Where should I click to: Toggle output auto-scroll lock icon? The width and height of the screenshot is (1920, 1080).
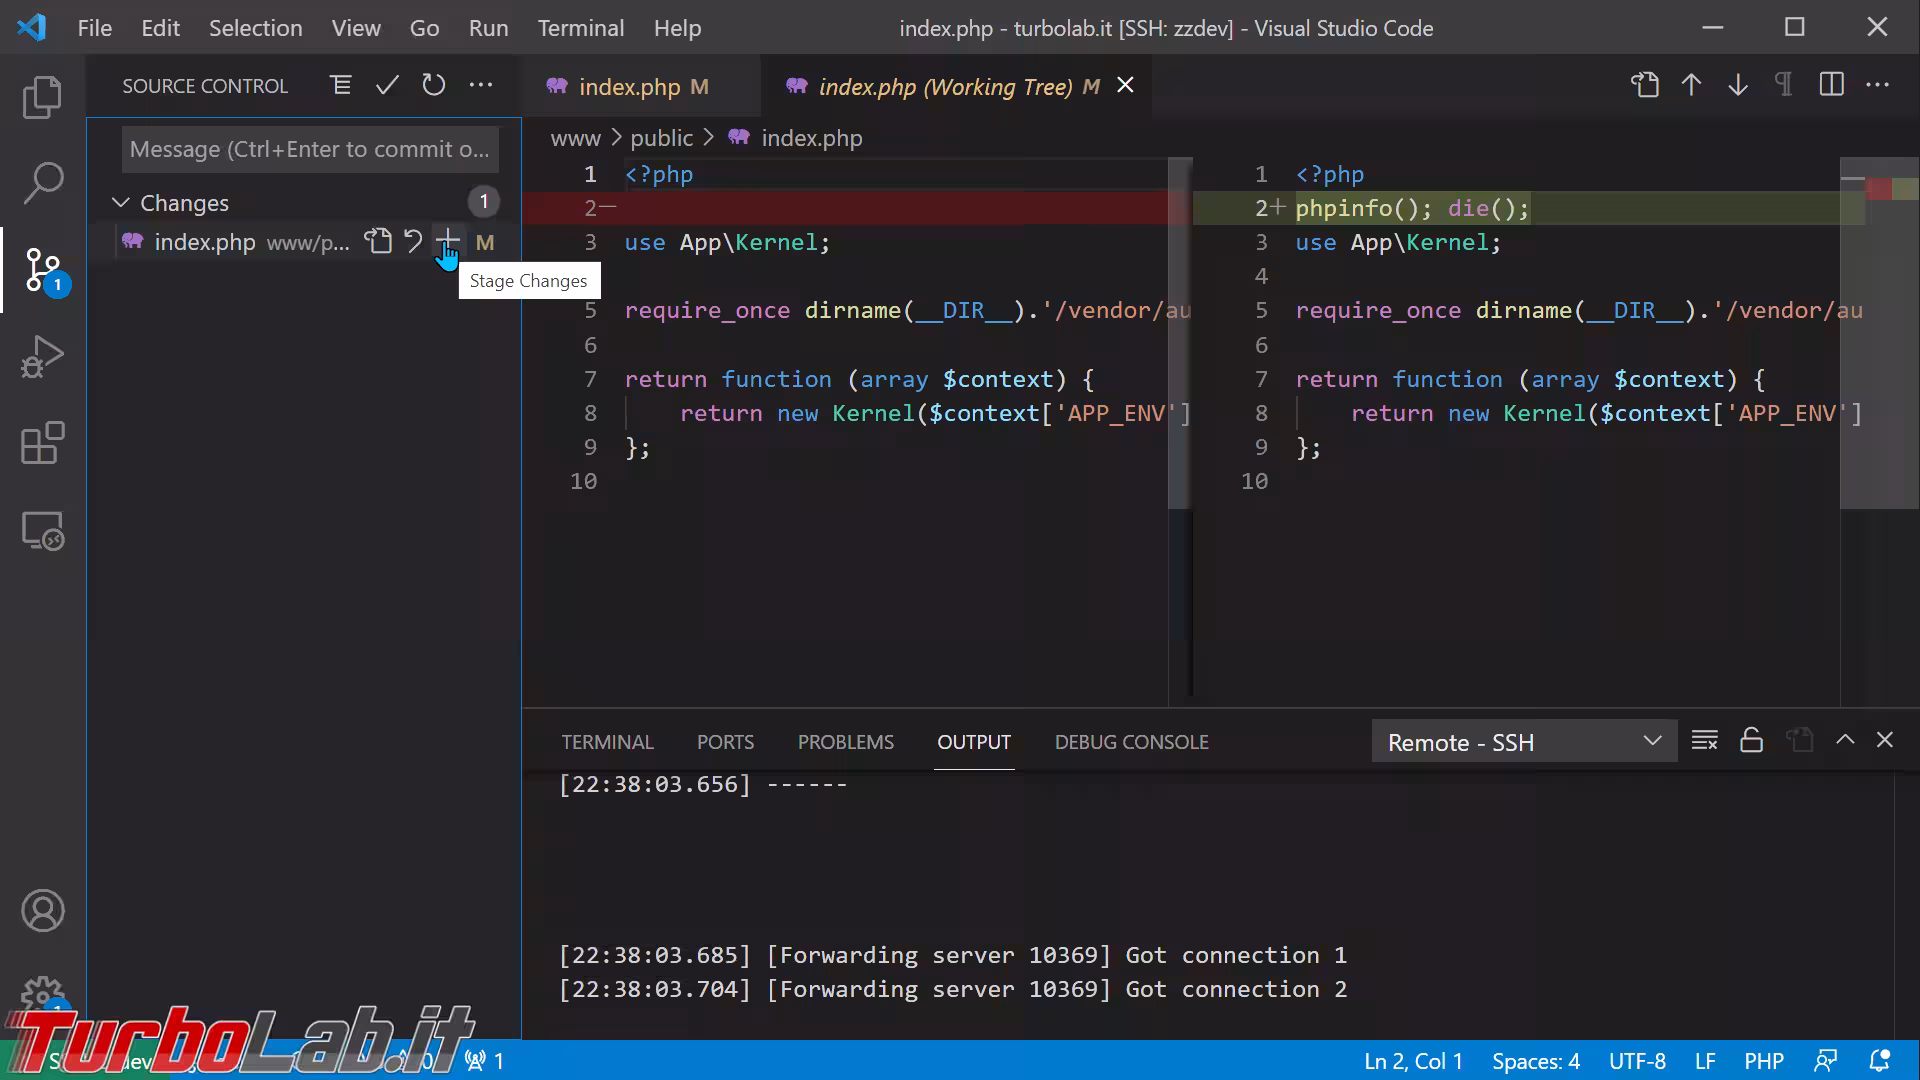pos(1751,741)
